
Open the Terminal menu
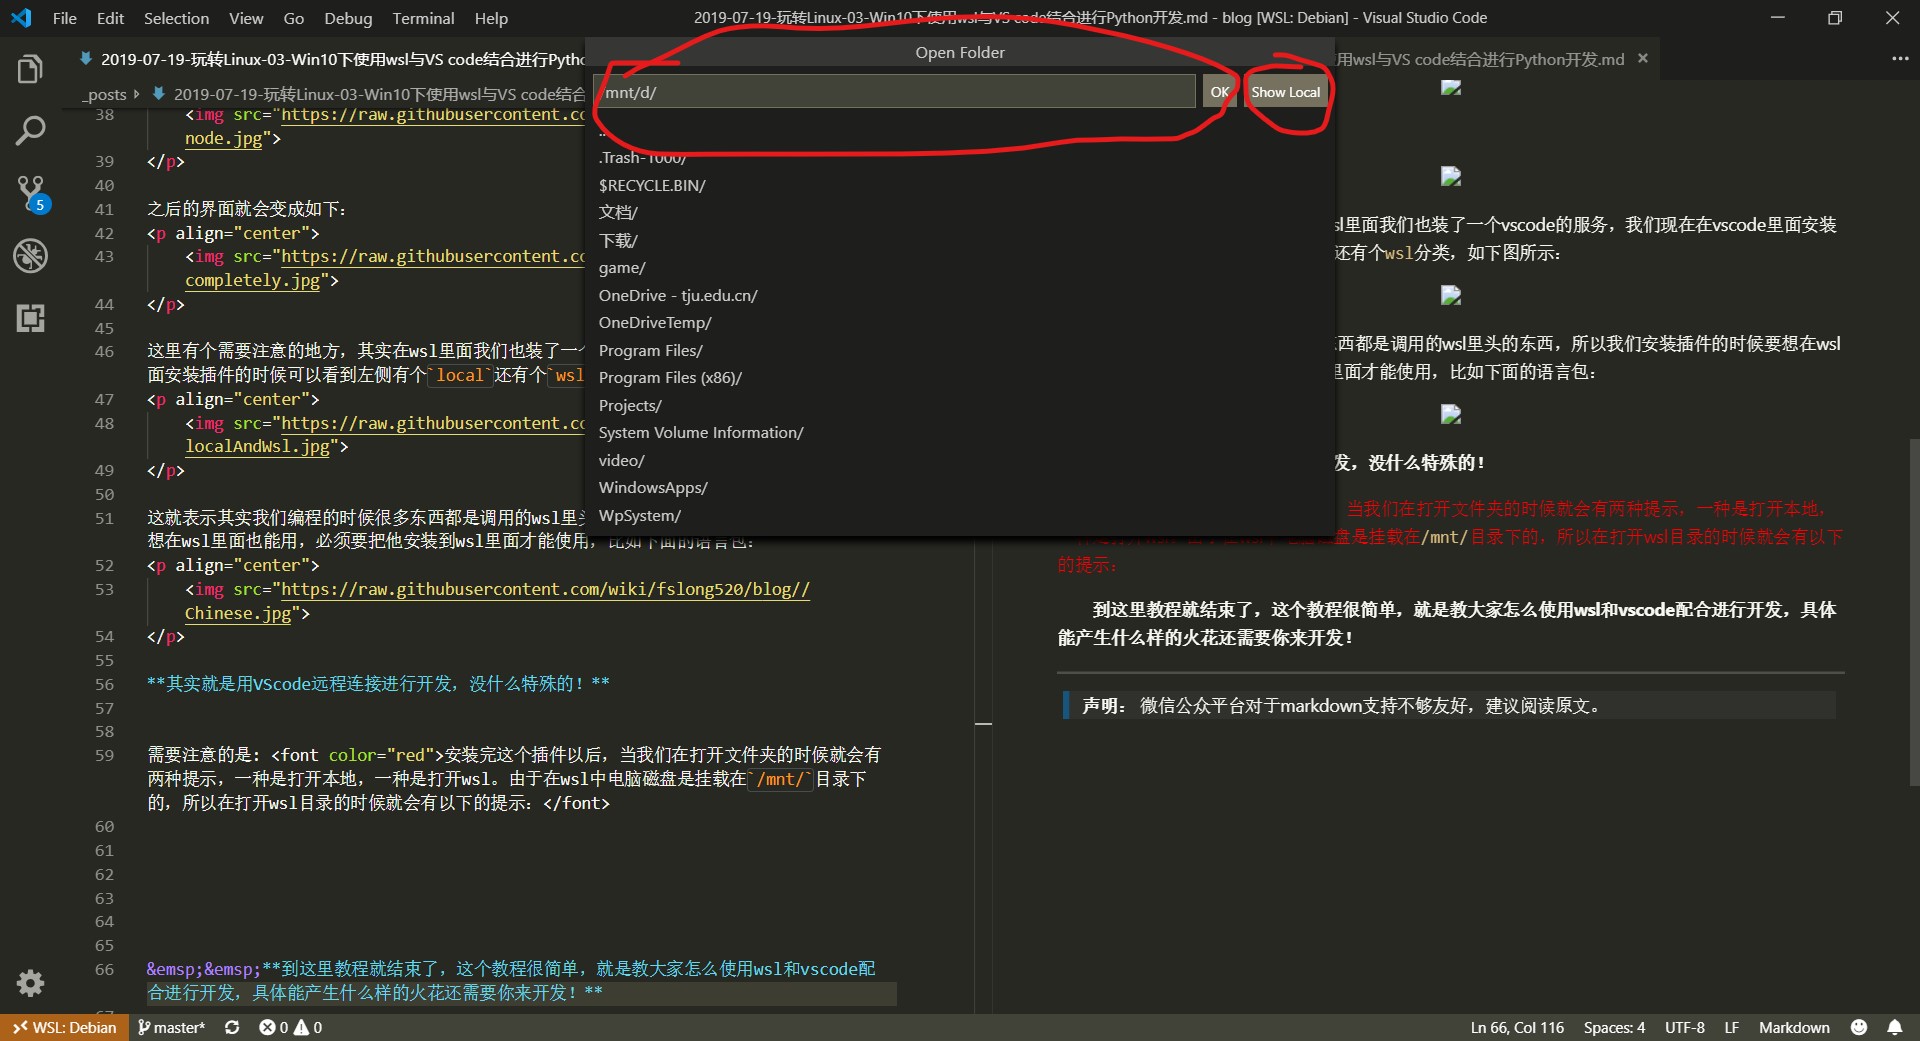pyautogui.click(x=423, y=18)
